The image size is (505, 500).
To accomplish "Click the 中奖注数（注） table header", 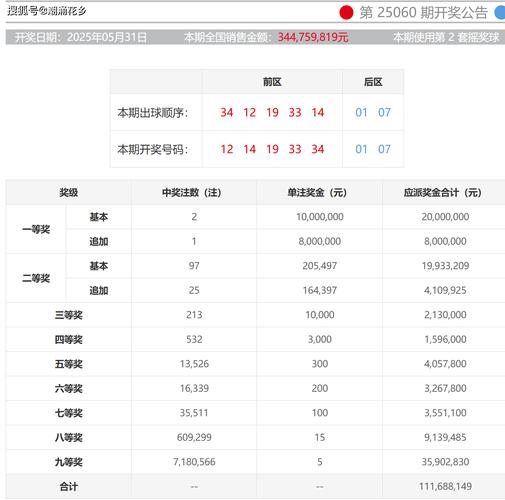I will [x=192, y=192].
